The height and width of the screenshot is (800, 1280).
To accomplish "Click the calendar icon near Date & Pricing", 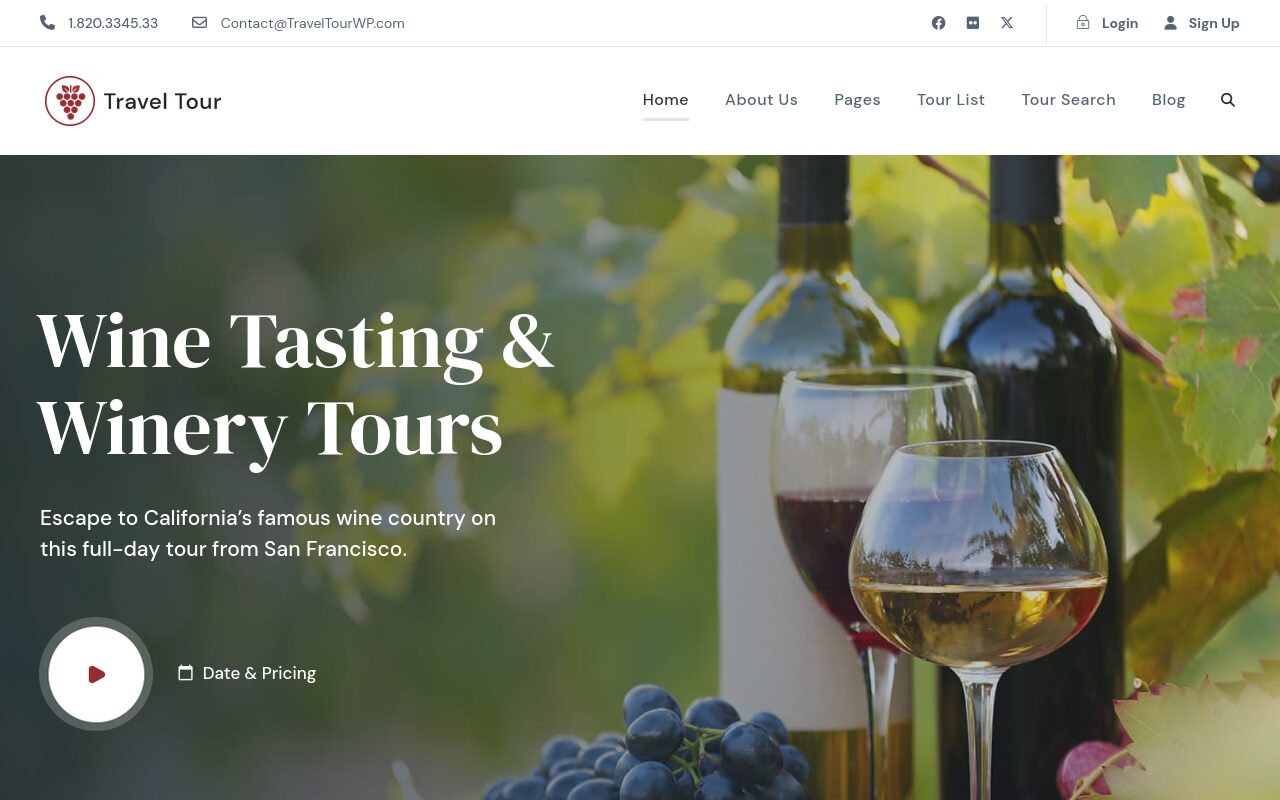I will click(185, 673).
